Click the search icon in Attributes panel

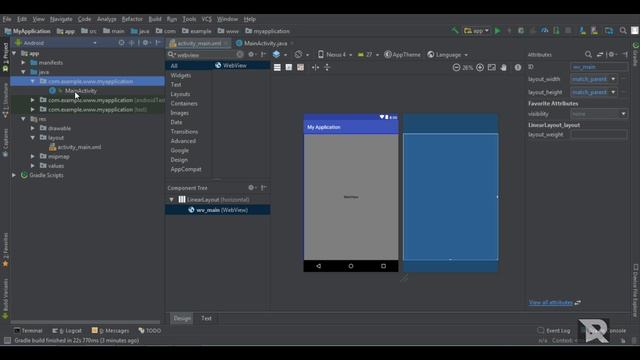[588, 54]
